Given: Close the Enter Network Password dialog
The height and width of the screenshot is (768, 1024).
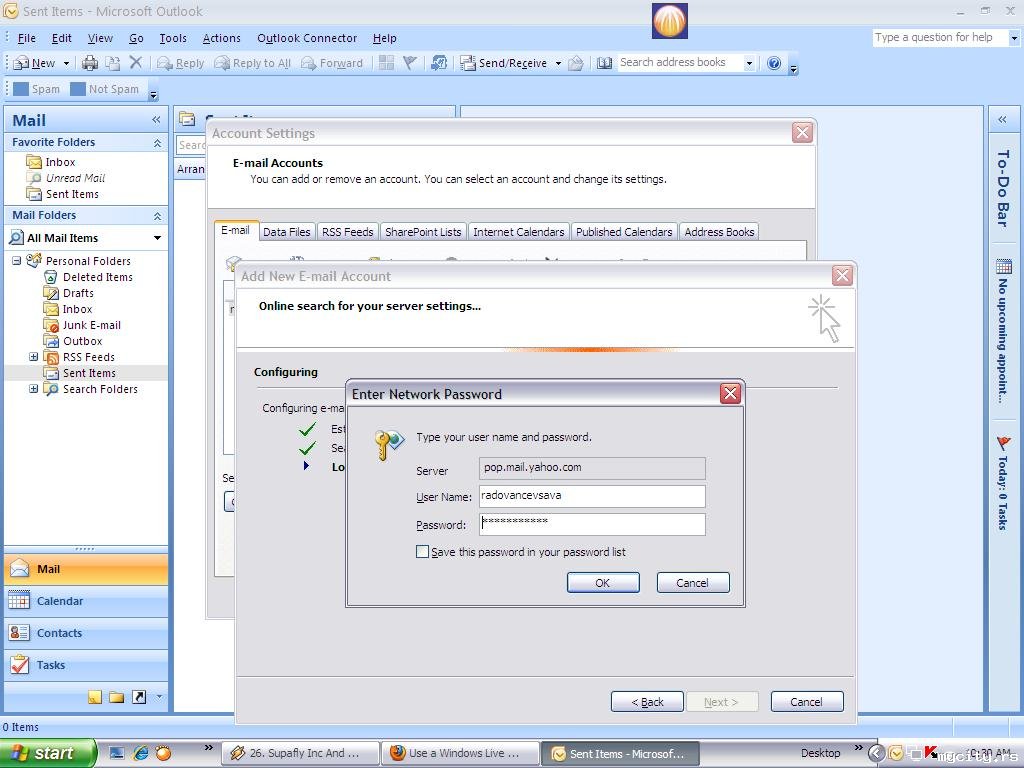Looking at the screenshot, I should pos(730,393).
